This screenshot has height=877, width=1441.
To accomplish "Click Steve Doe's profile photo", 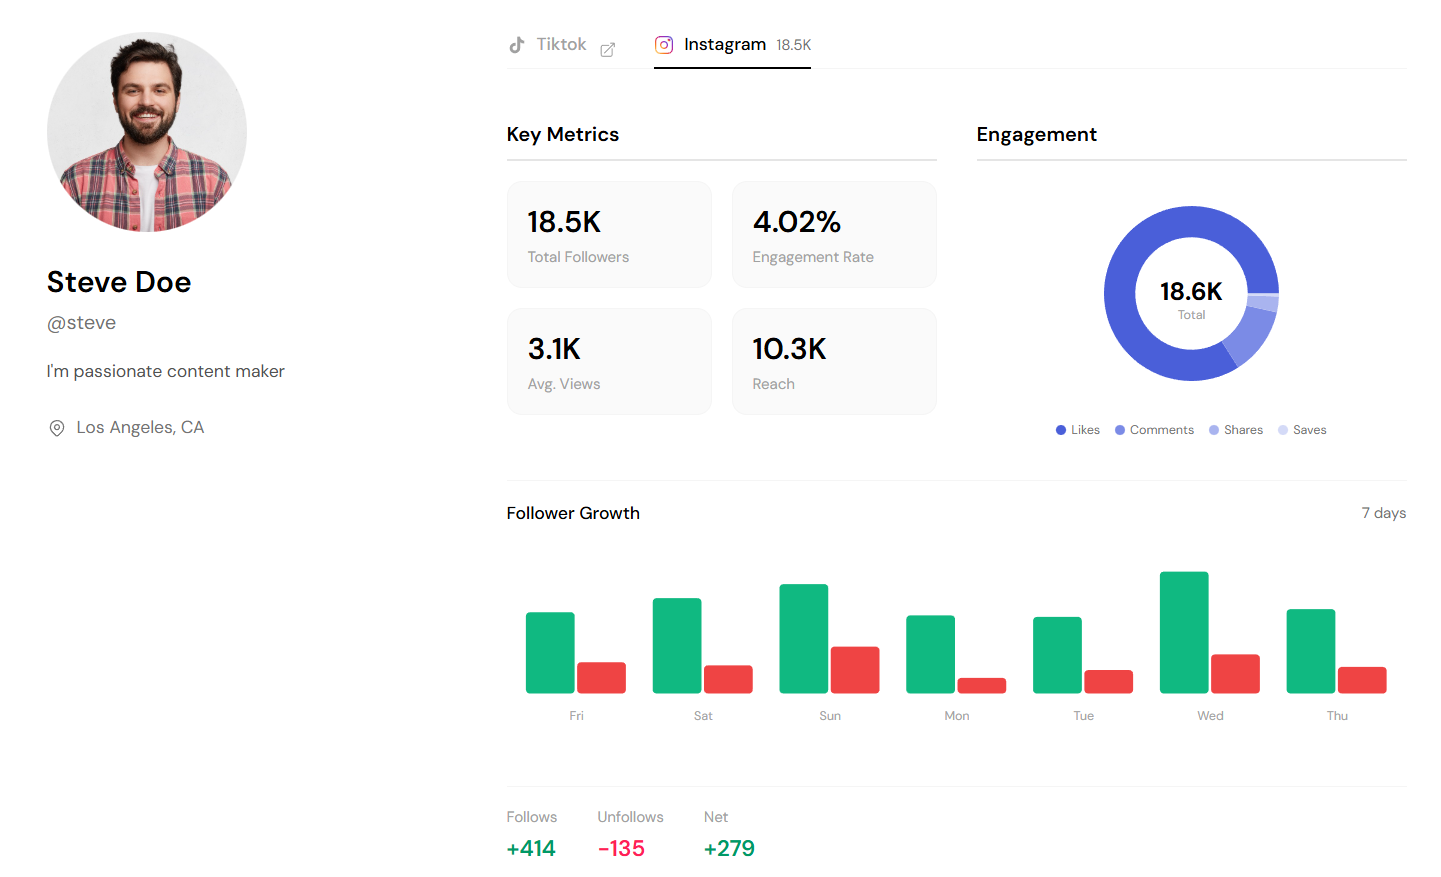I will tap(147, 132).
